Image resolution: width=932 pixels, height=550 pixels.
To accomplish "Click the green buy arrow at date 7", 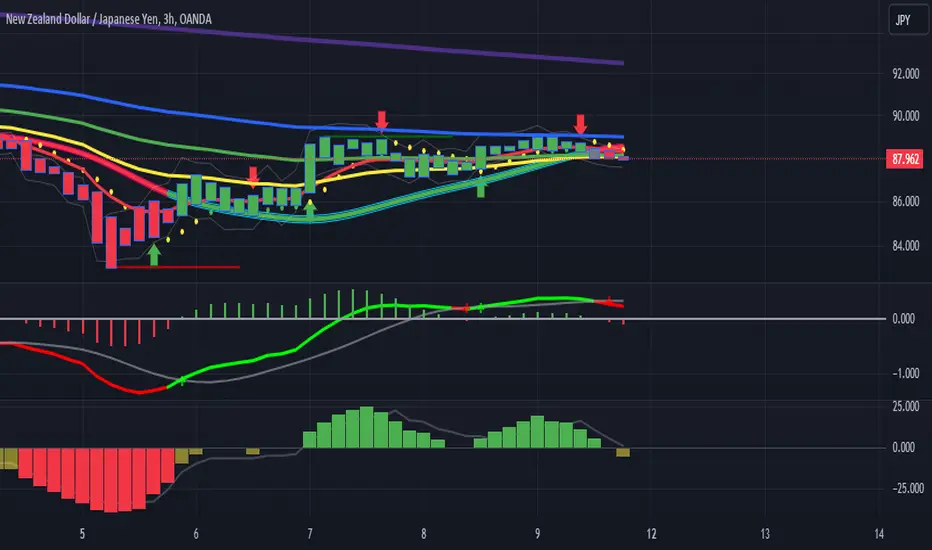I will (x=310, y=209).
